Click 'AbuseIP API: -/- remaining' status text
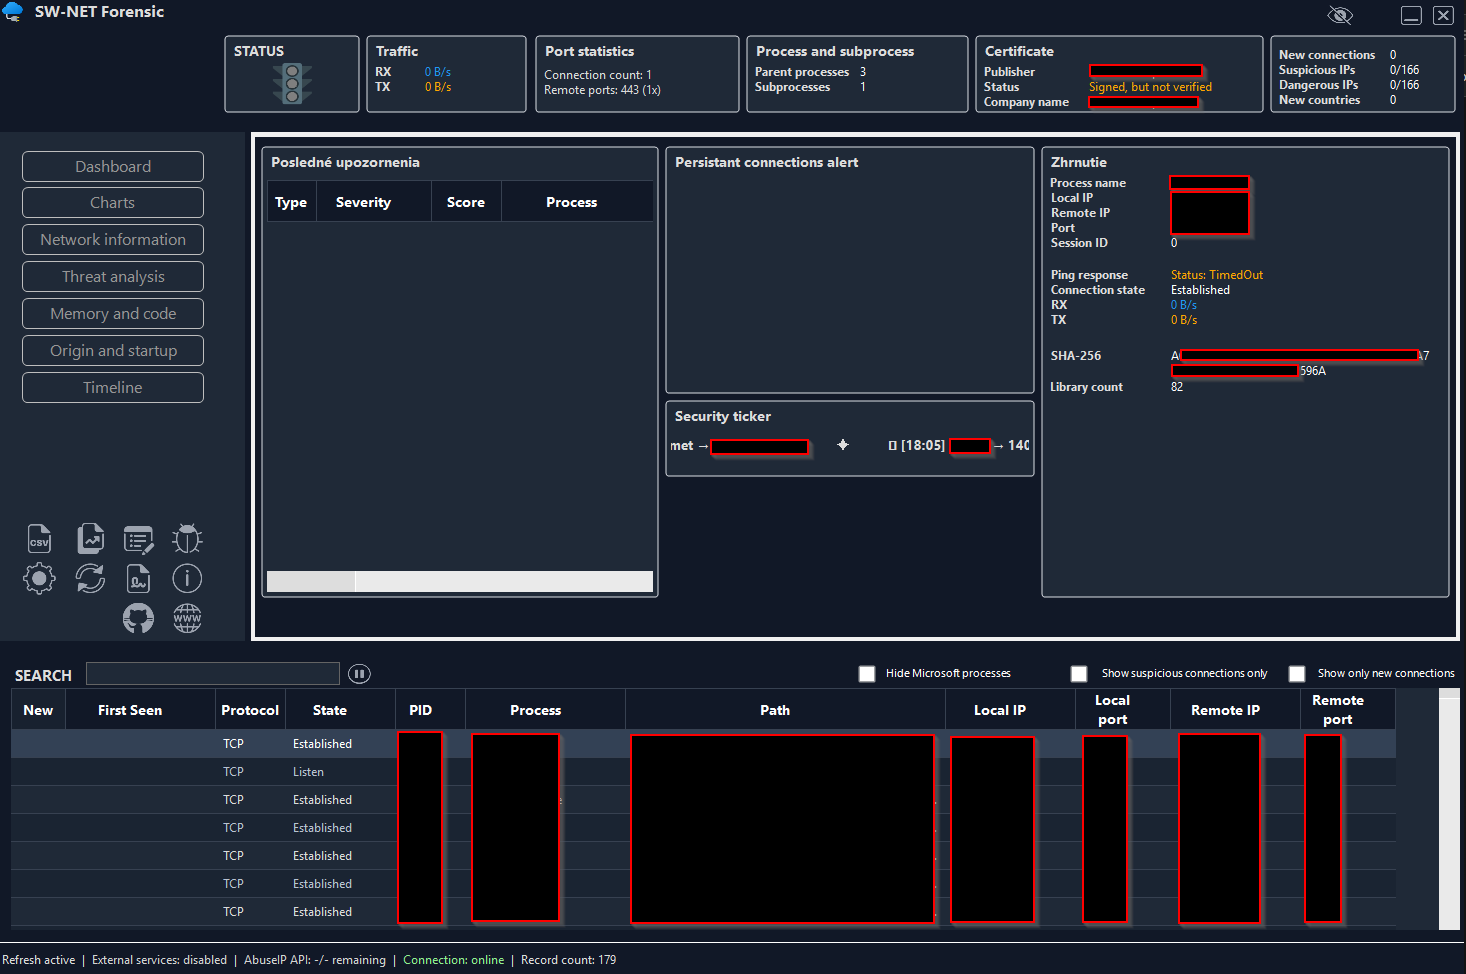1466x974 pixels. (x=315, y=960)
